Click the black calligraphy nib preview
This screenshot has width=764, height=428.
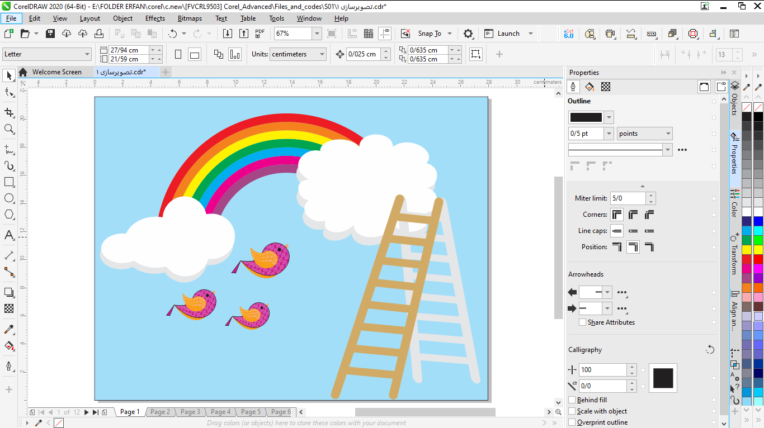click(x=663, y=378)
